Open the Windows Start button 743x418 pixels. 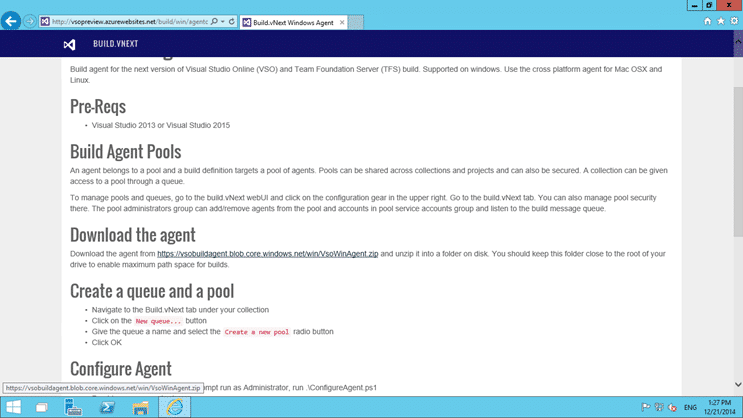(13, 407)
